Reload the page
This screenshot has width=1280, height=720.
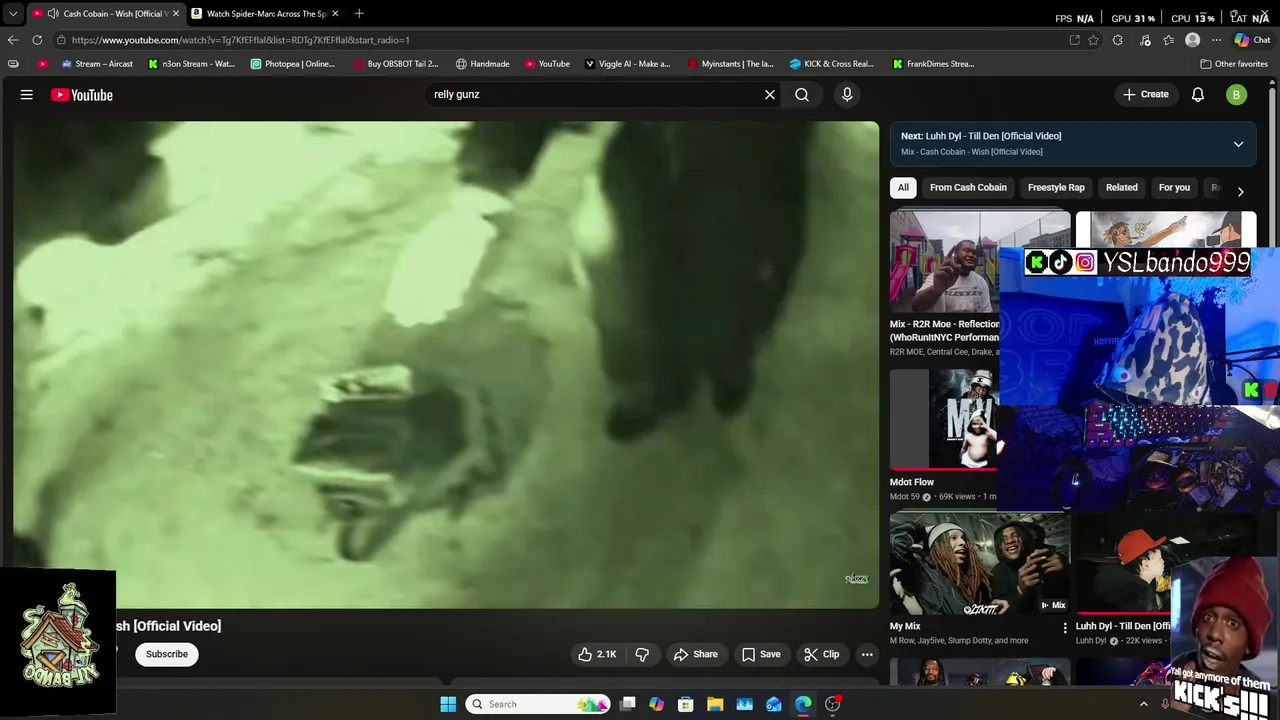(x=37, y=40)
